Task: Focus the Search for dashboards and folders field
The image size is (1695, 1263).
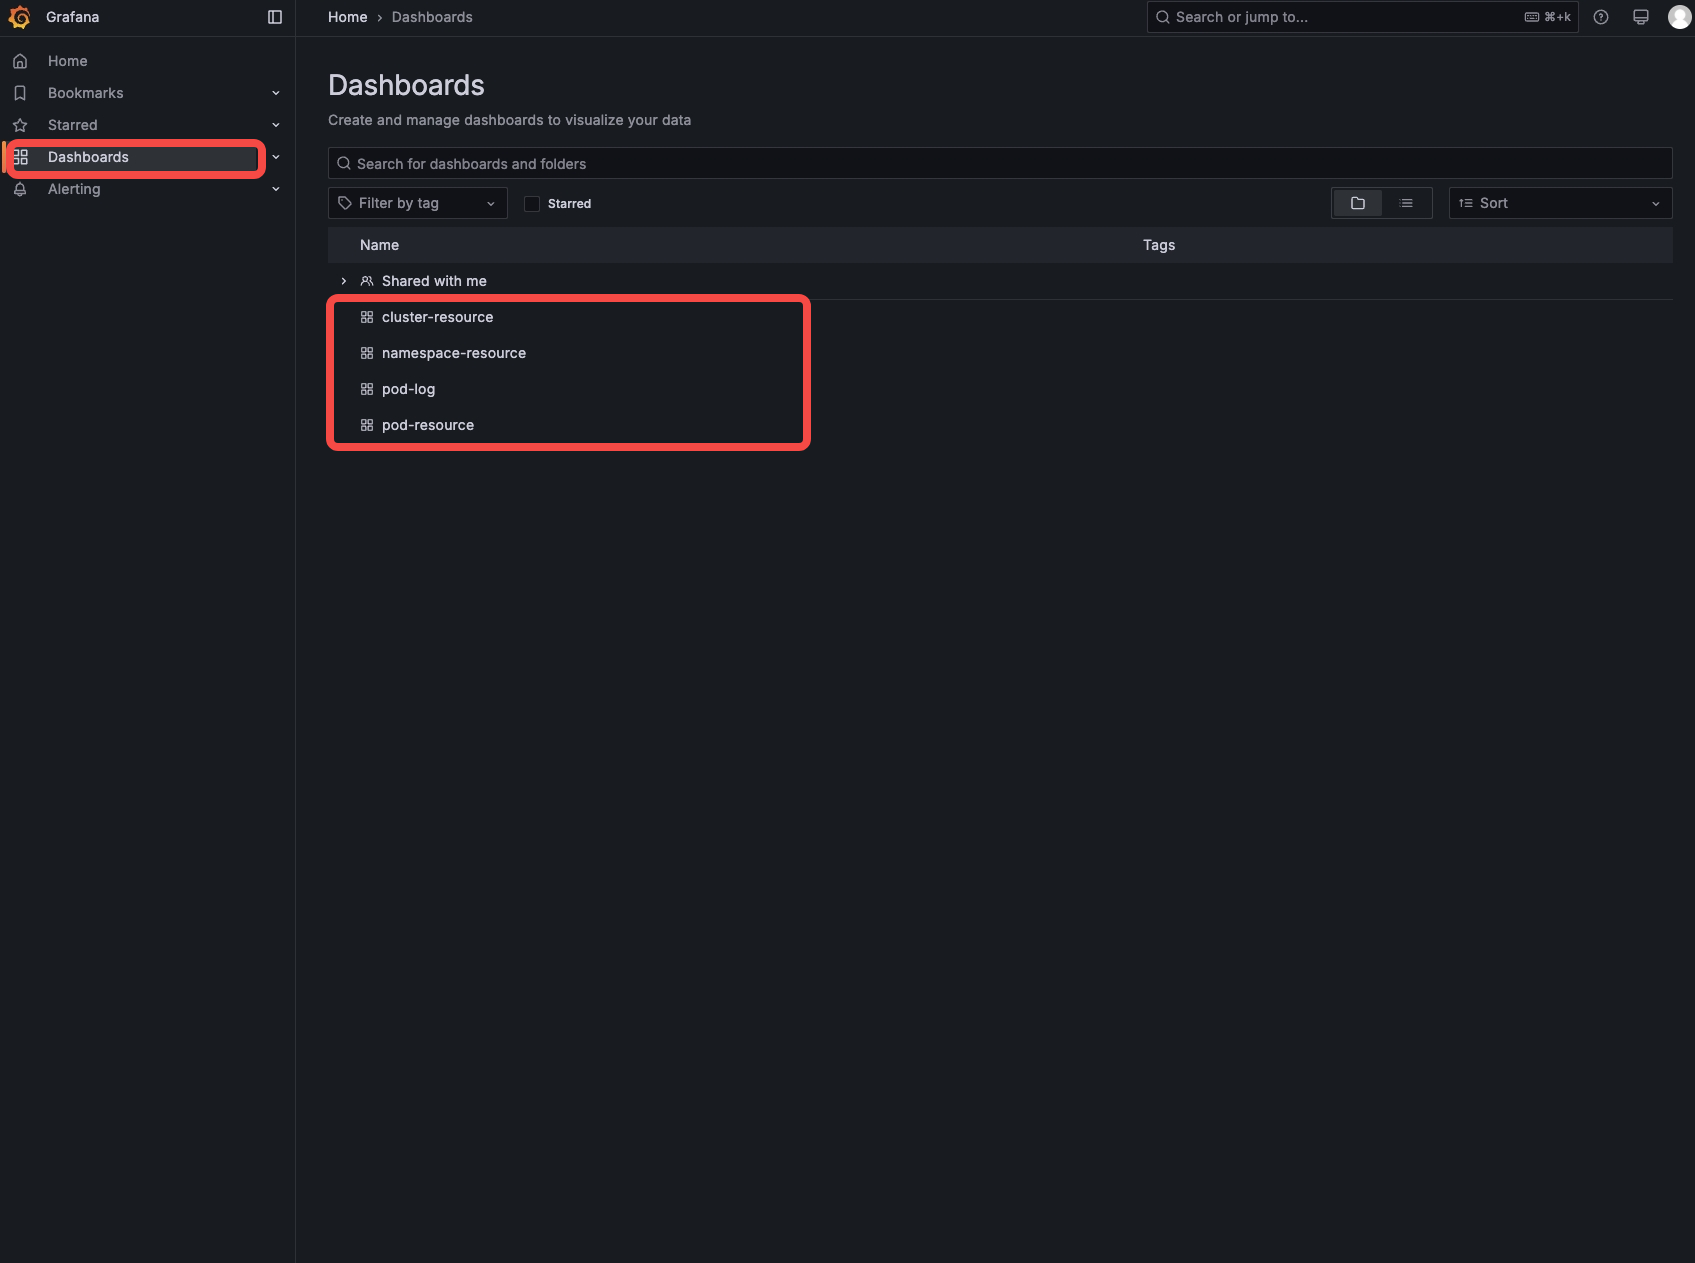Action: pos(1000,163)
